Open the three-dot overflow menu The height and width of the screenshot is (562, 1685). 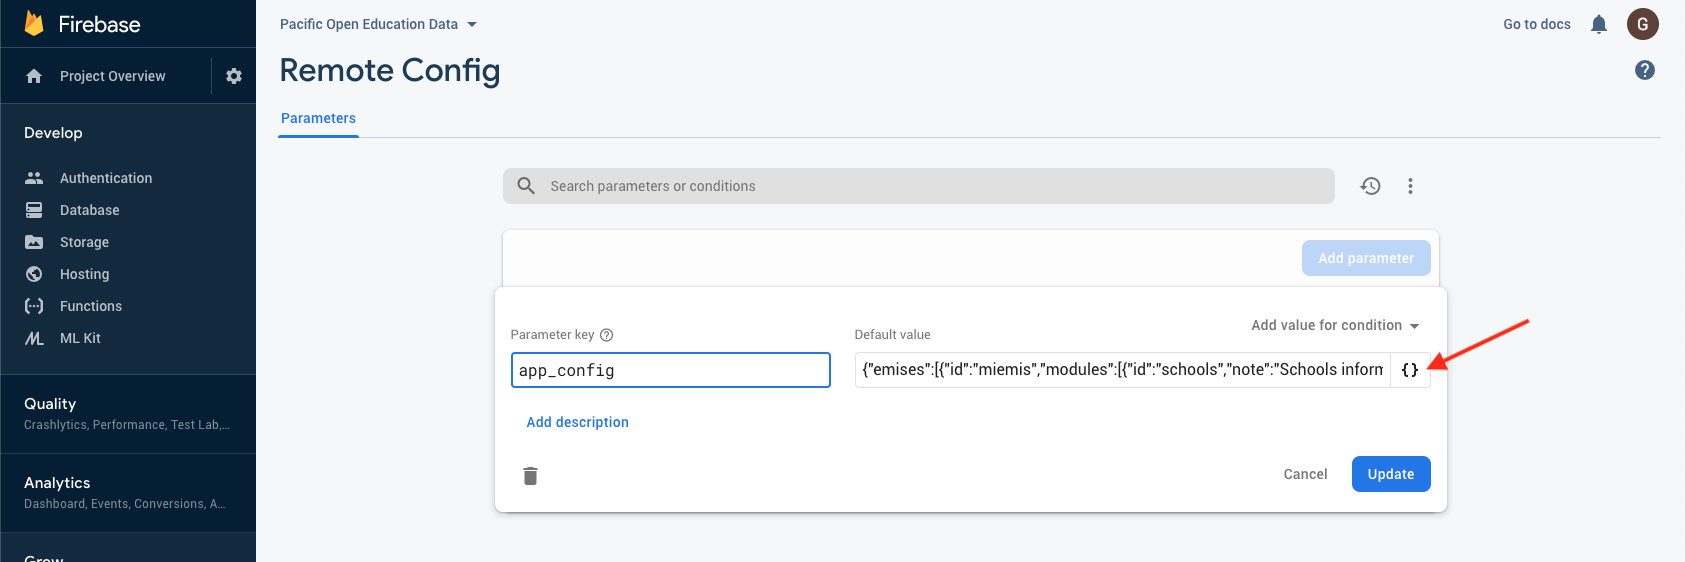(1410, 186)
